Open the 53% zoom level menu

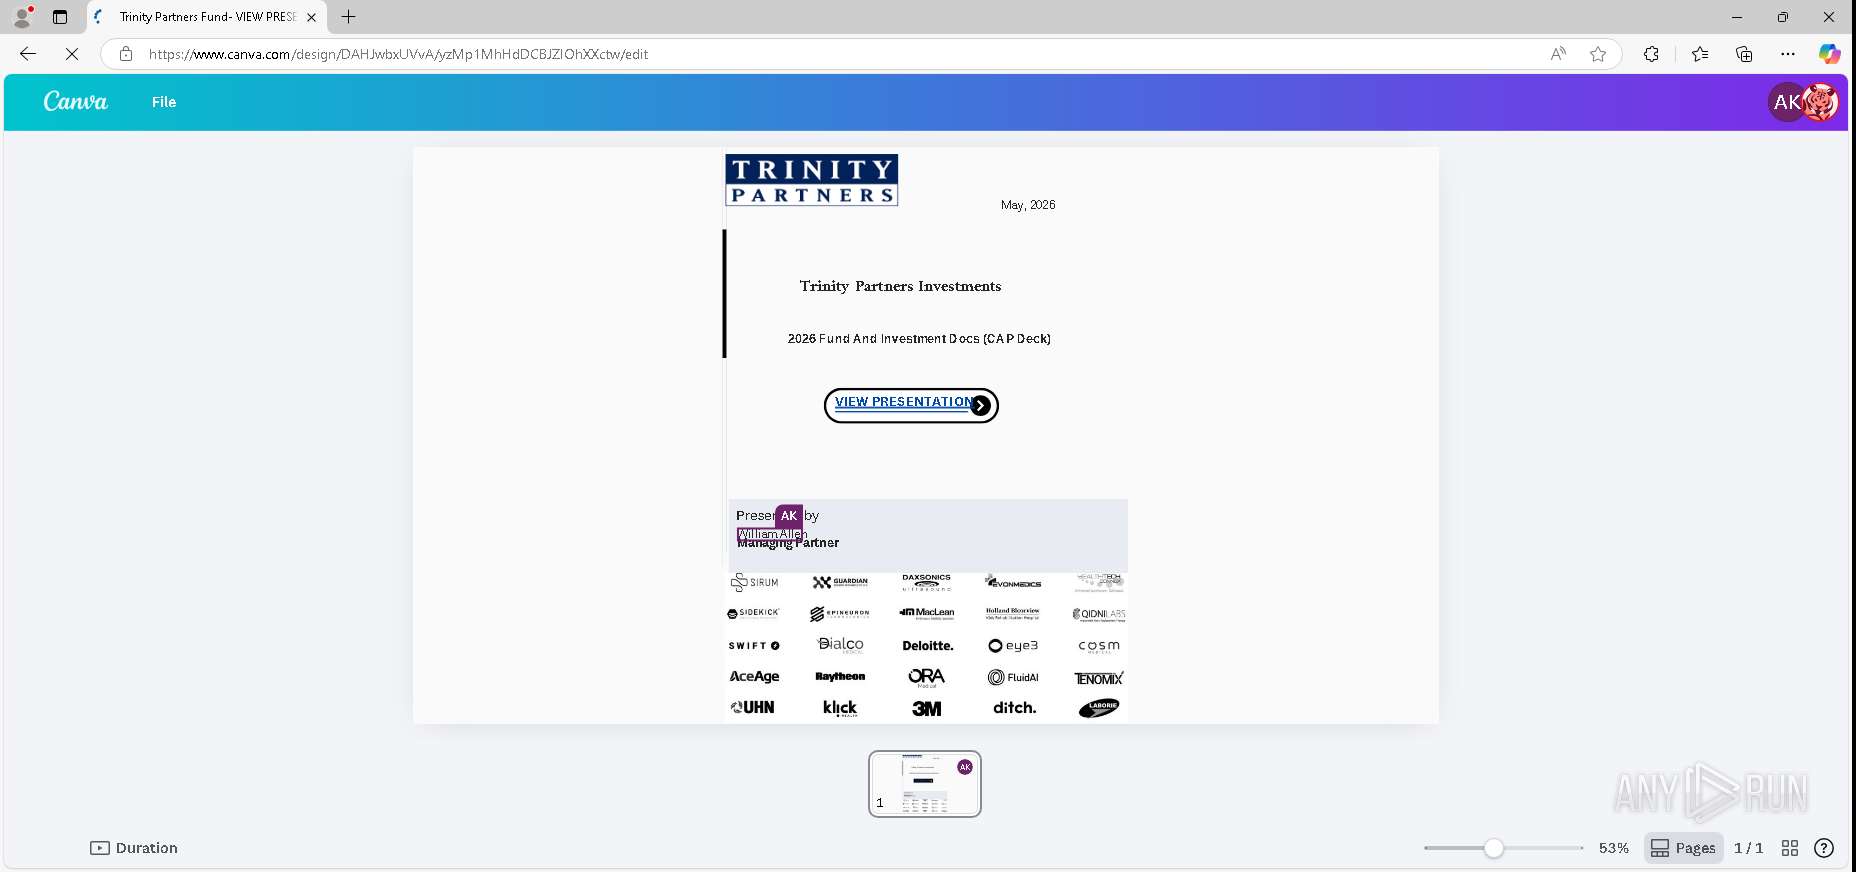(1613, 848)
